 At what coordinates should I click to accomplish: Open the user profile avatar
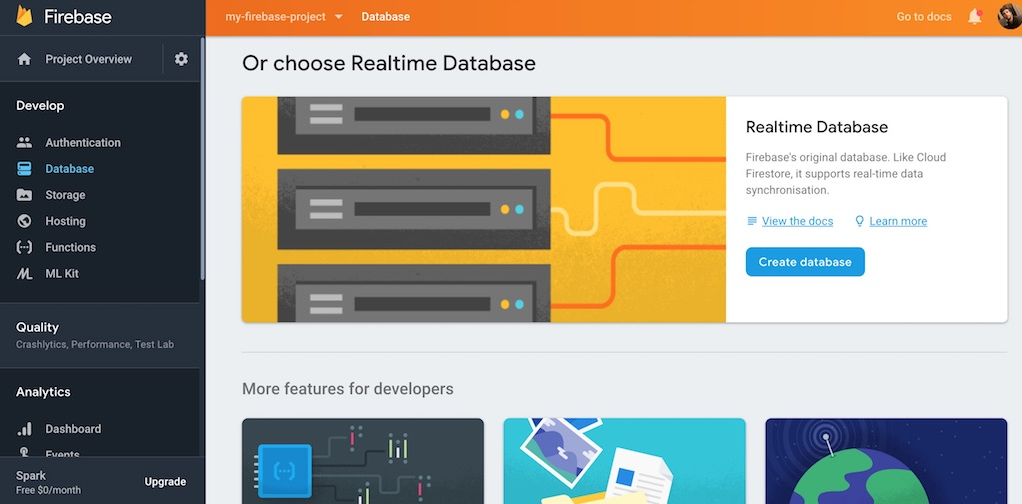(1010, 17)
